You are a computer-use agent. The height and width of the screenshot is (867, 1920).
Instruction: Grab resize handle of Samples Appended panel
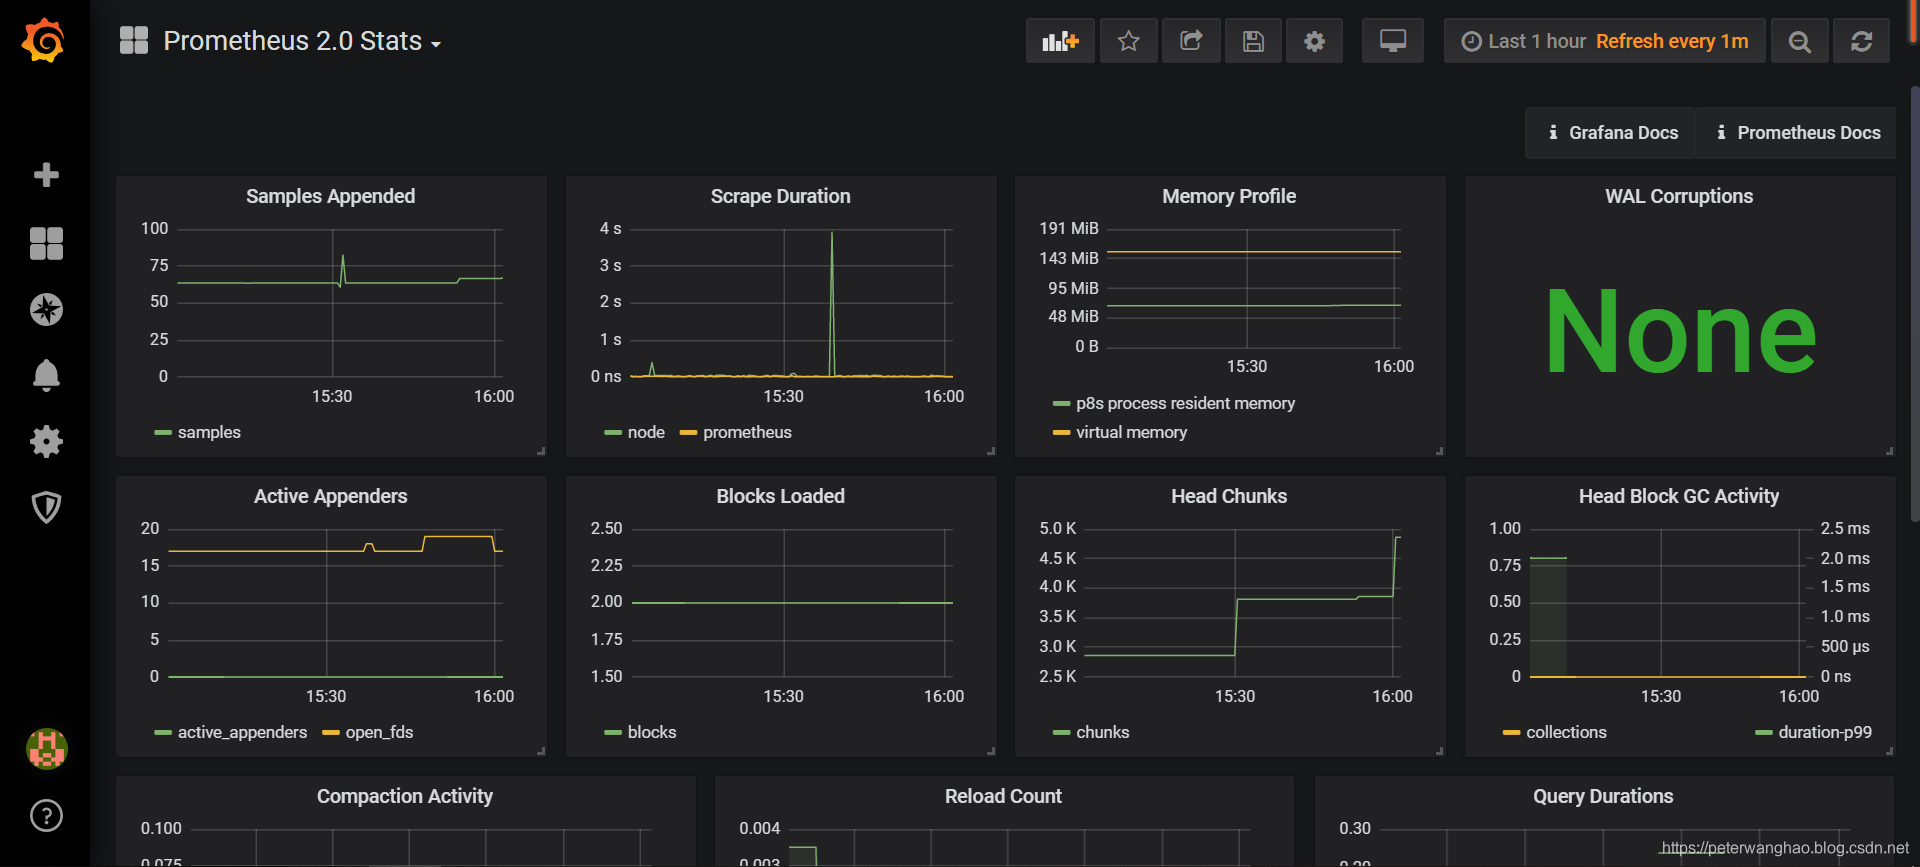coord(541,451)
